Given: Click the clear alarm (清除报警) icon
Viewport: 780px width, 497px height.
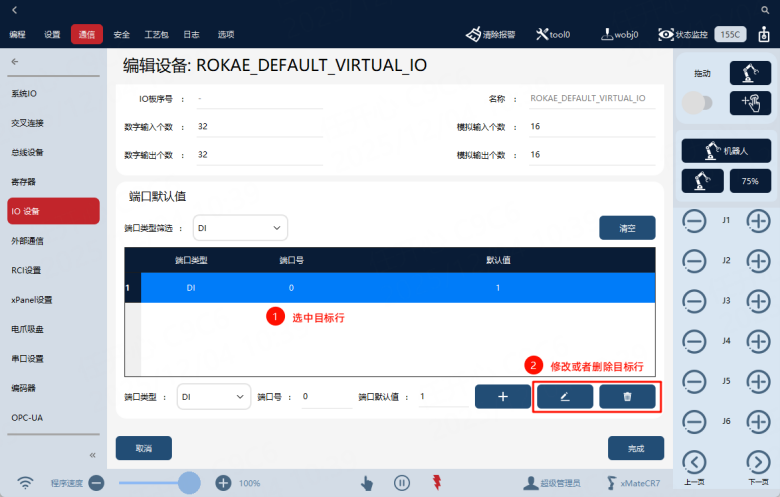Looking at the screenshot, I should tap(473, 34).
